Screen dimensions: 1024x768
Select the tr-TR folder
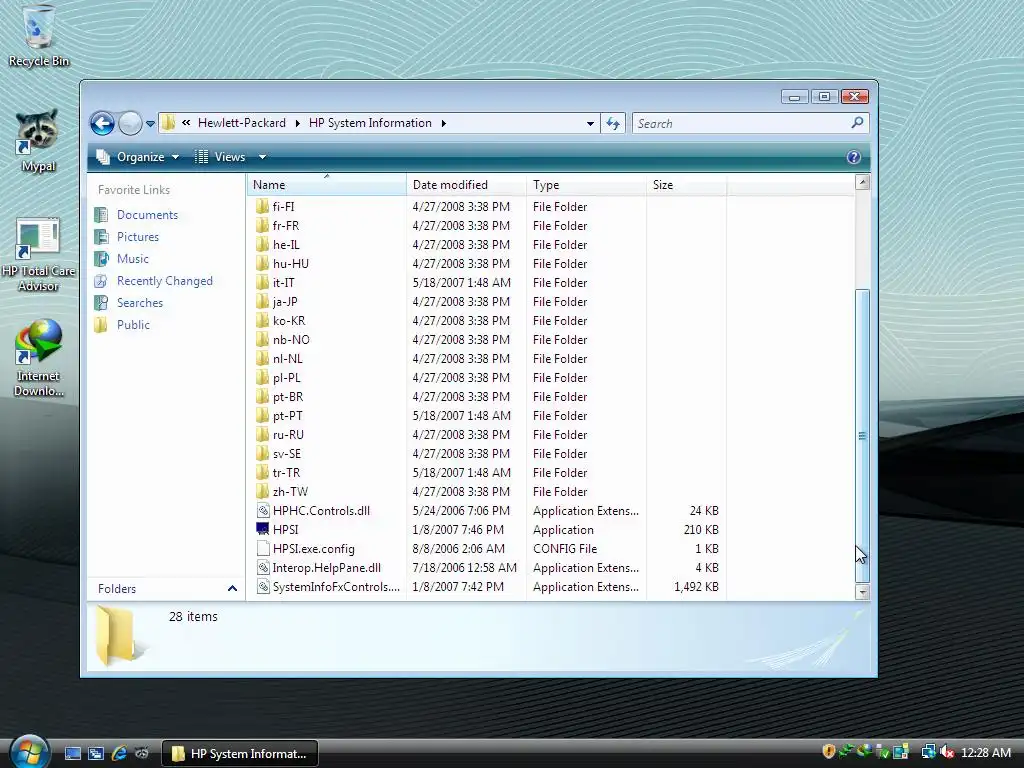point(286,472)
